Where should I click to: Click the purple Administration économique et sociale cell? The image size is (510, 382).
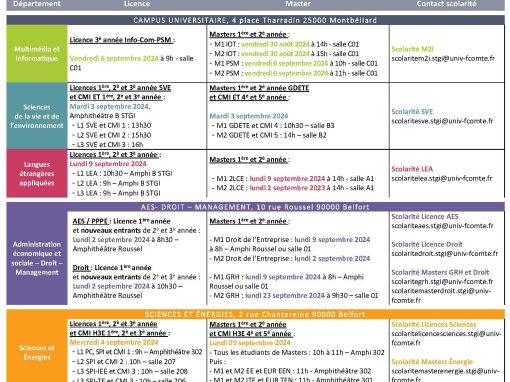37,258
